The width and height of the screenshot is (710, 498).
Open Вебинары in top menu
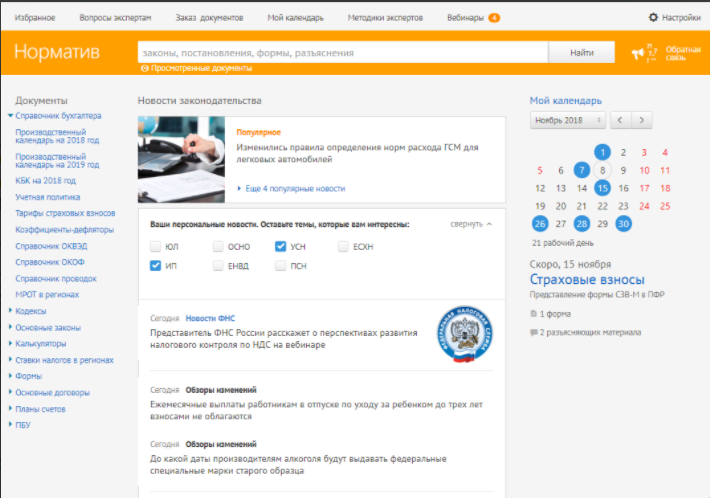(x=465, y=18)
